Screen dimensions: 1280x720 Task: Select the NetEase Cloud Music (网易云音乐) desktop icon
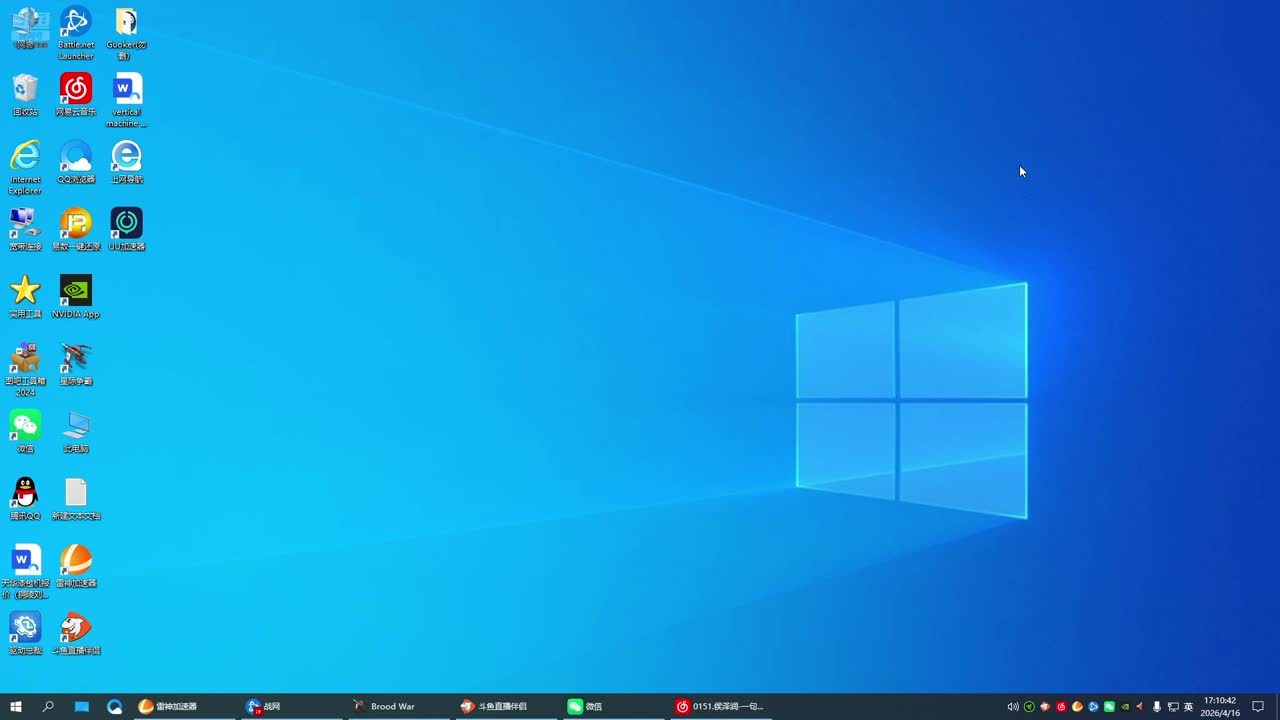point(76,90)
